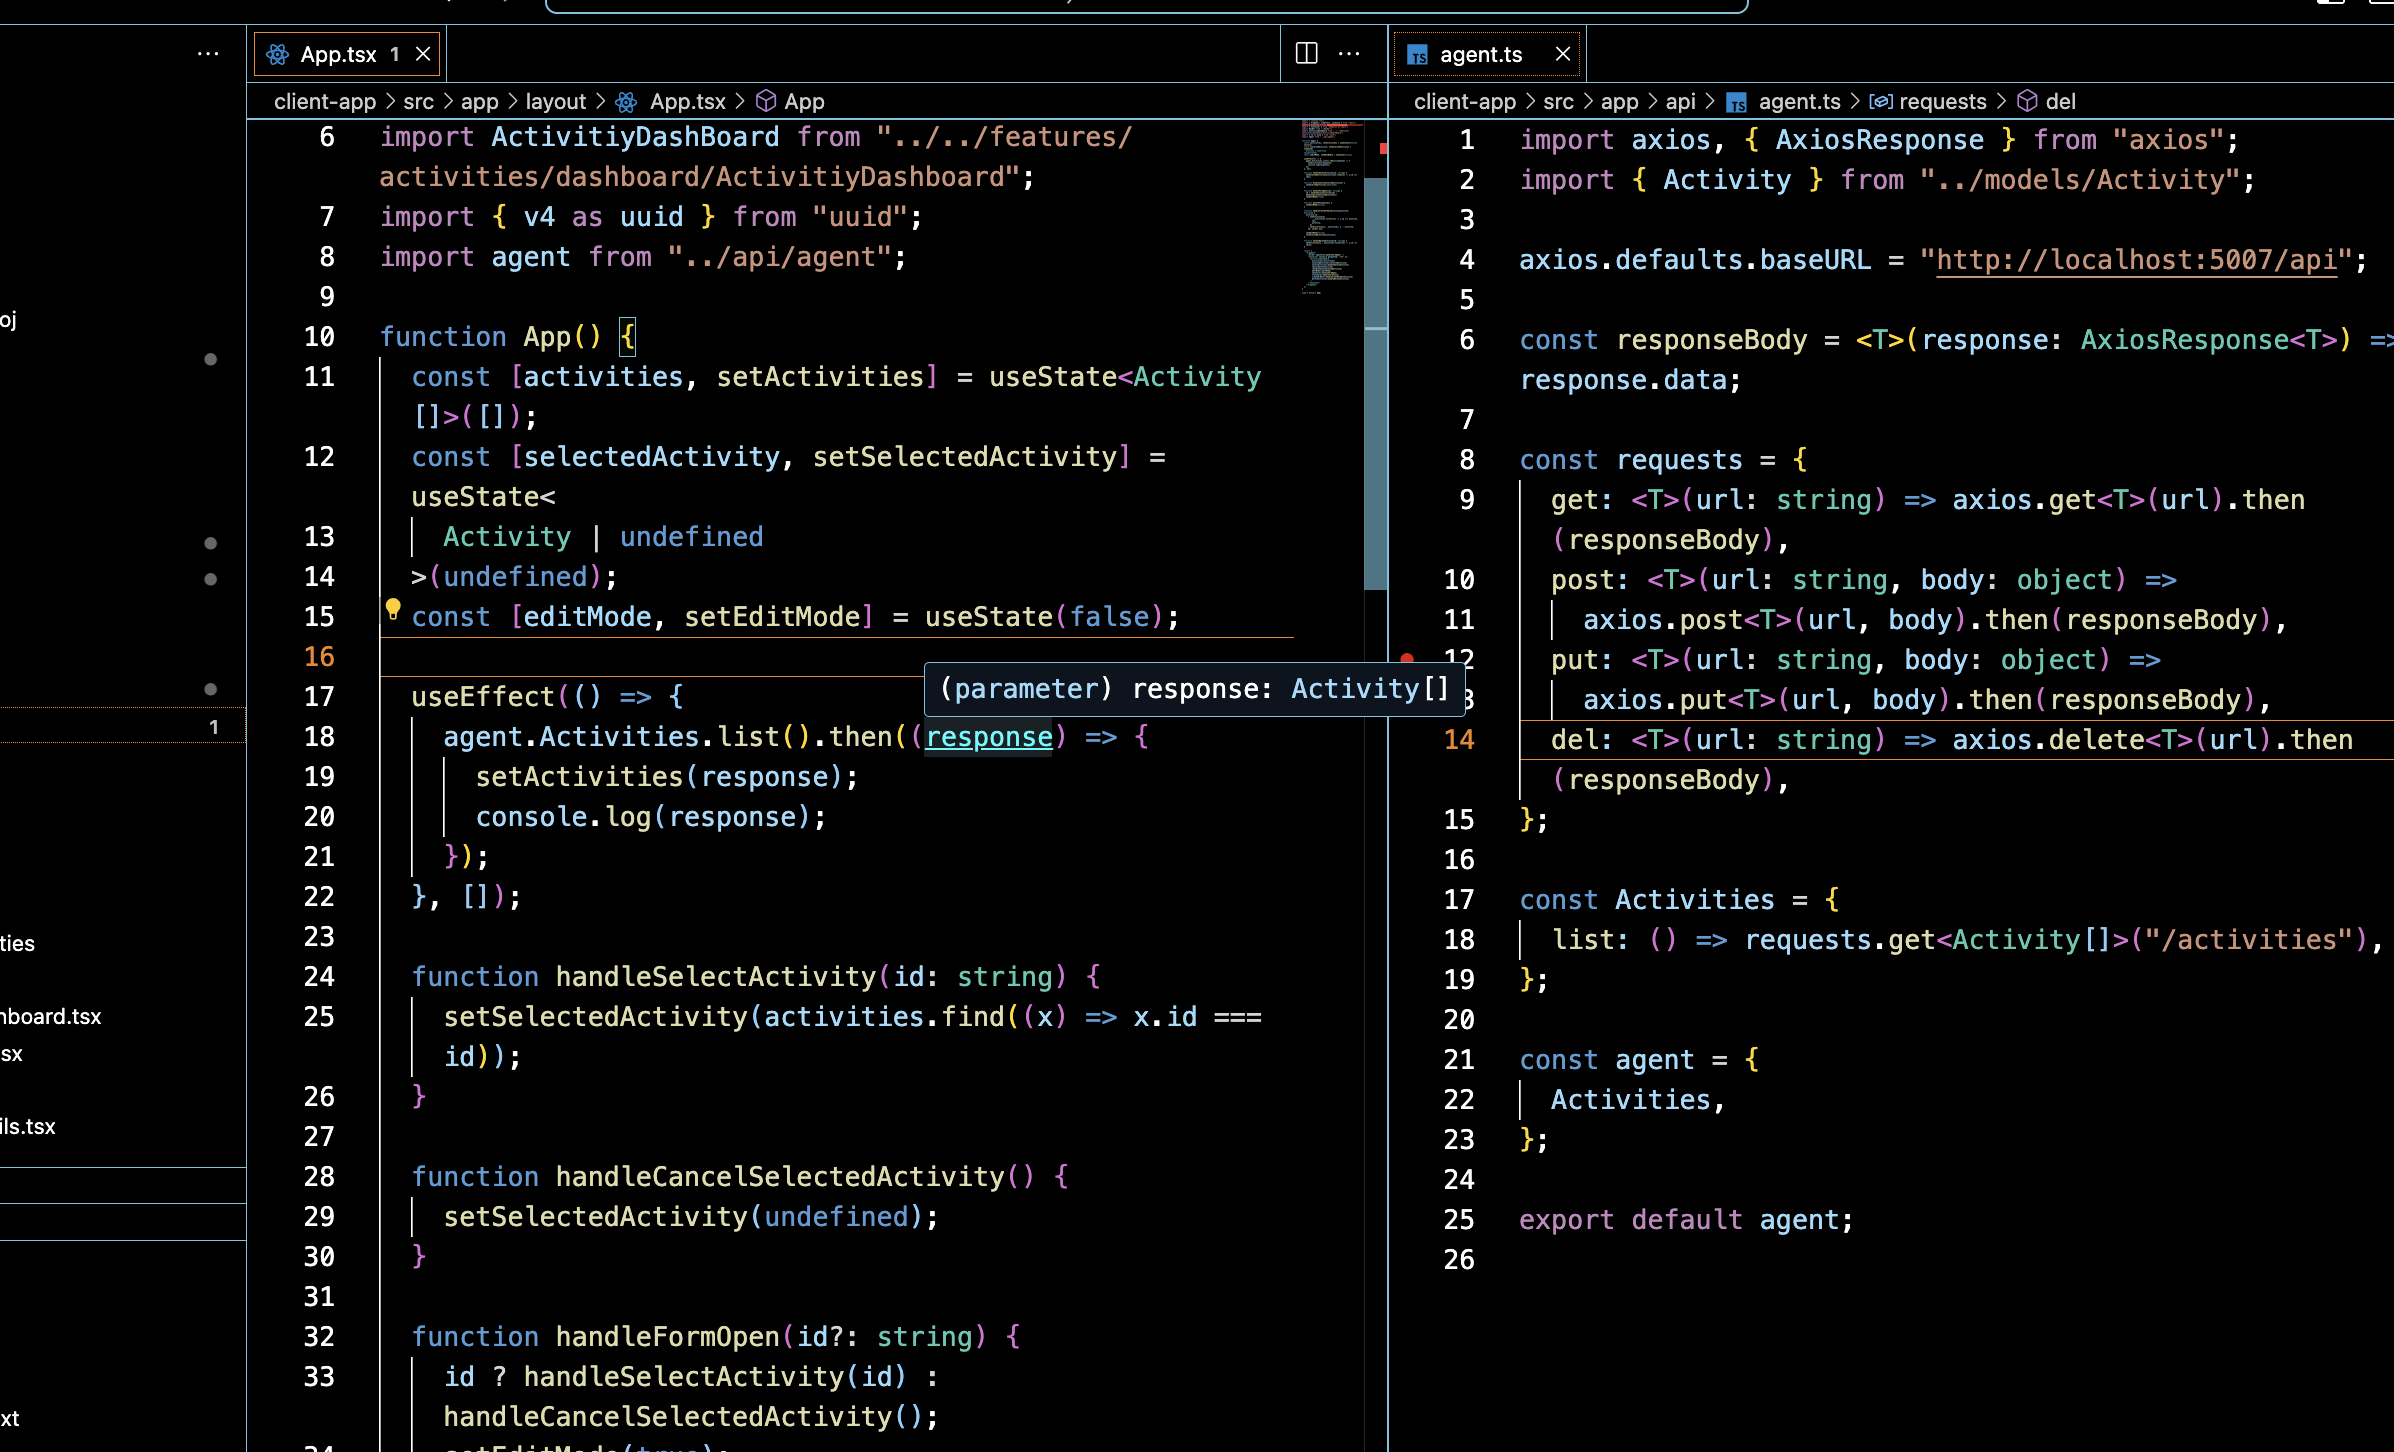
Task: Toggle the breakpoint dot beside line 12 in agent.ts
Action: 1407,658
